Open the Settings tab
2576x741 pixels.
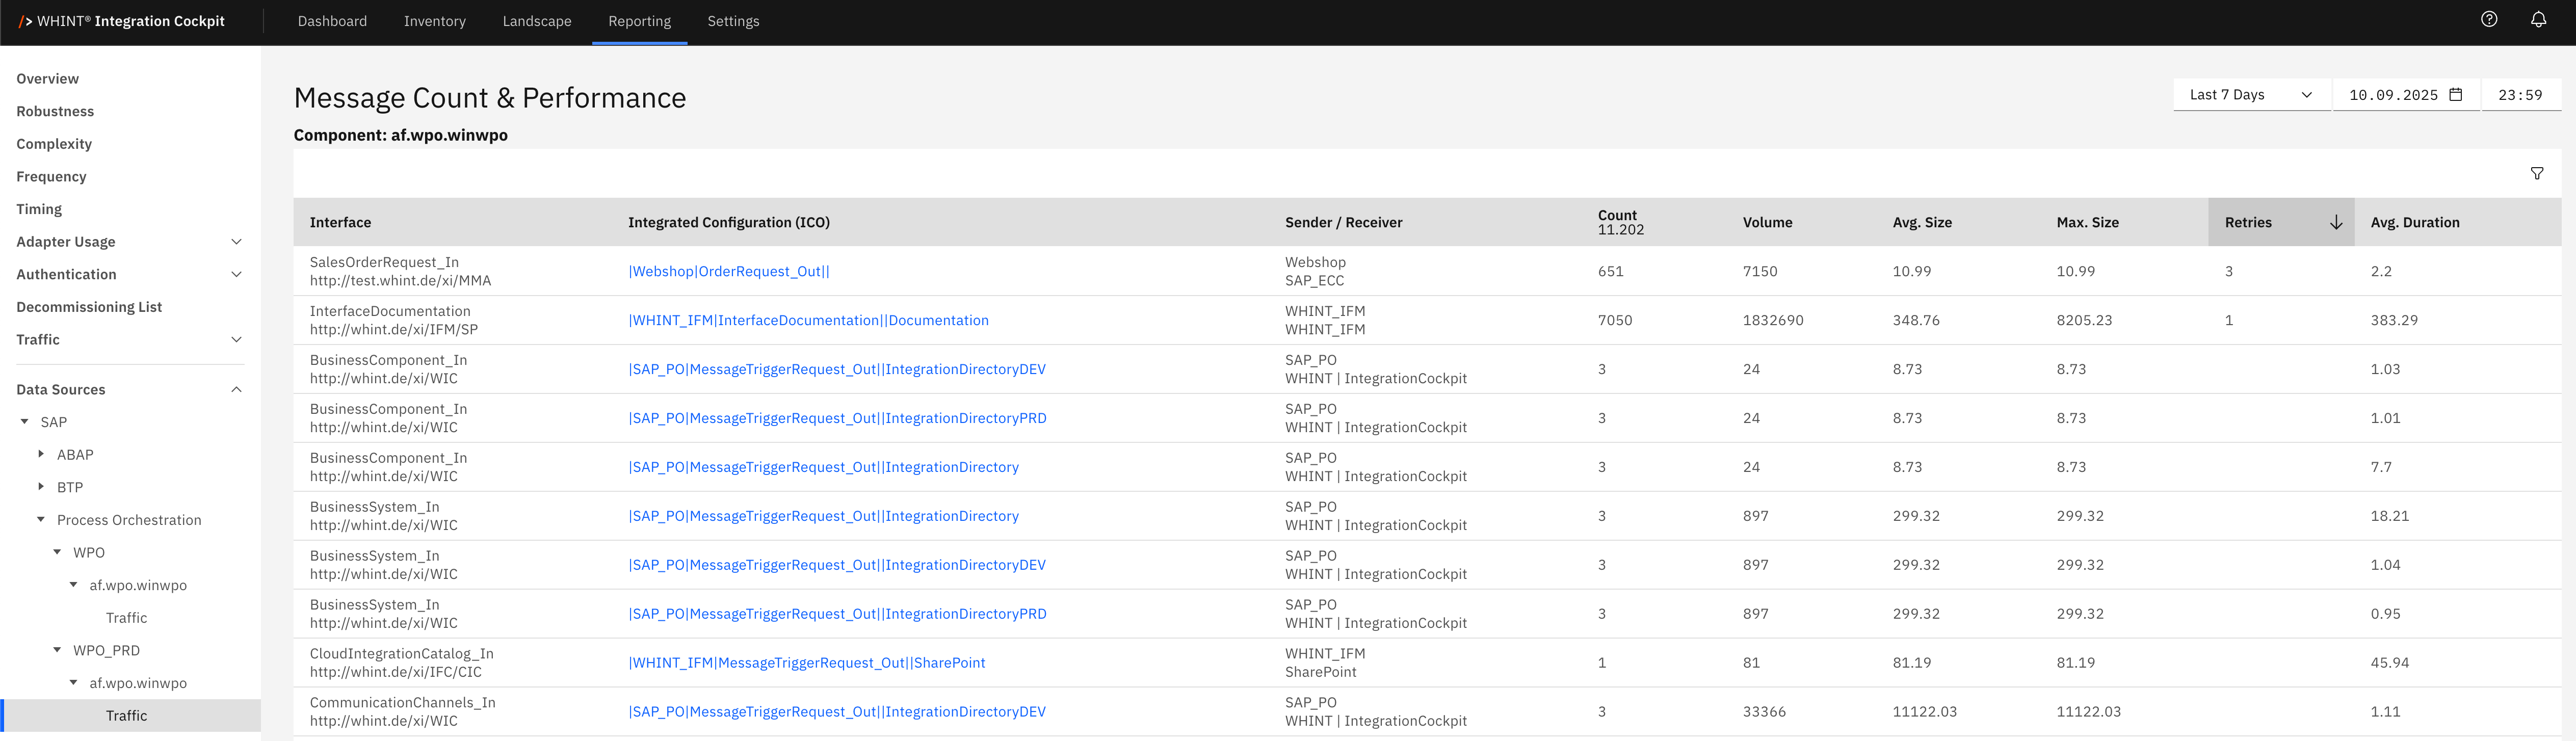point(733,21)
